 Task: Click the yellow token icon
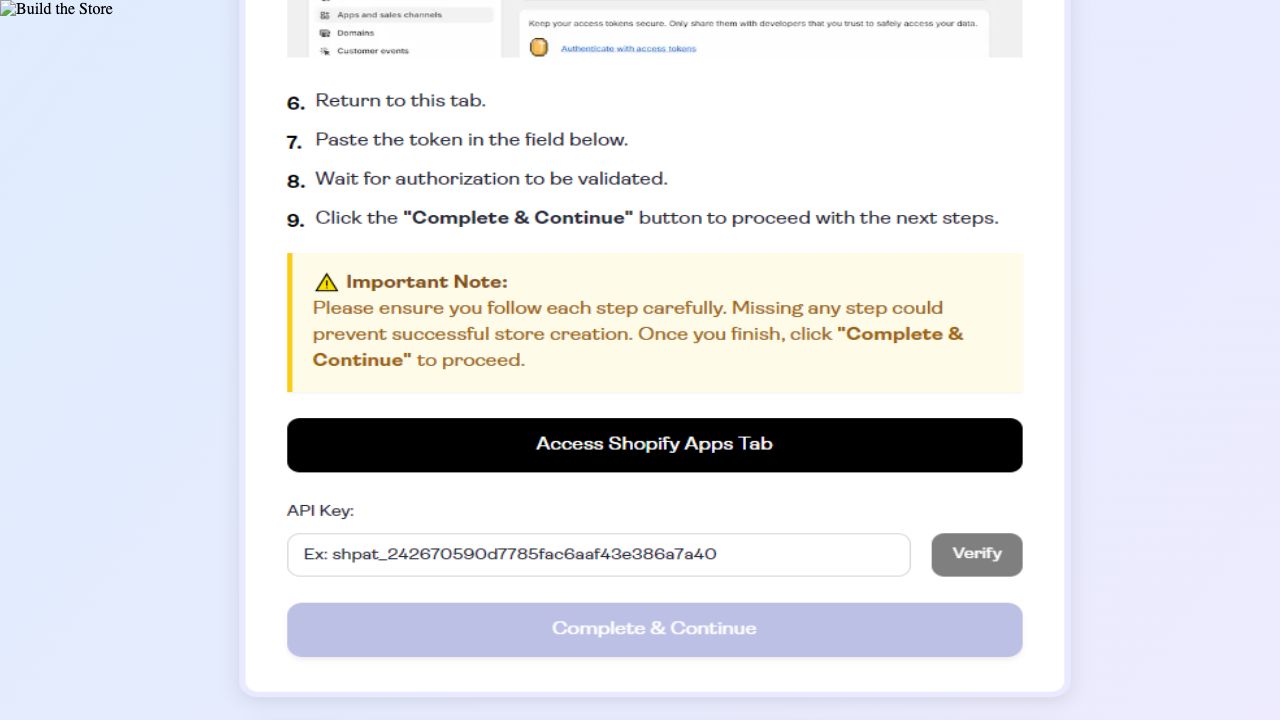[x=539, y=47]
